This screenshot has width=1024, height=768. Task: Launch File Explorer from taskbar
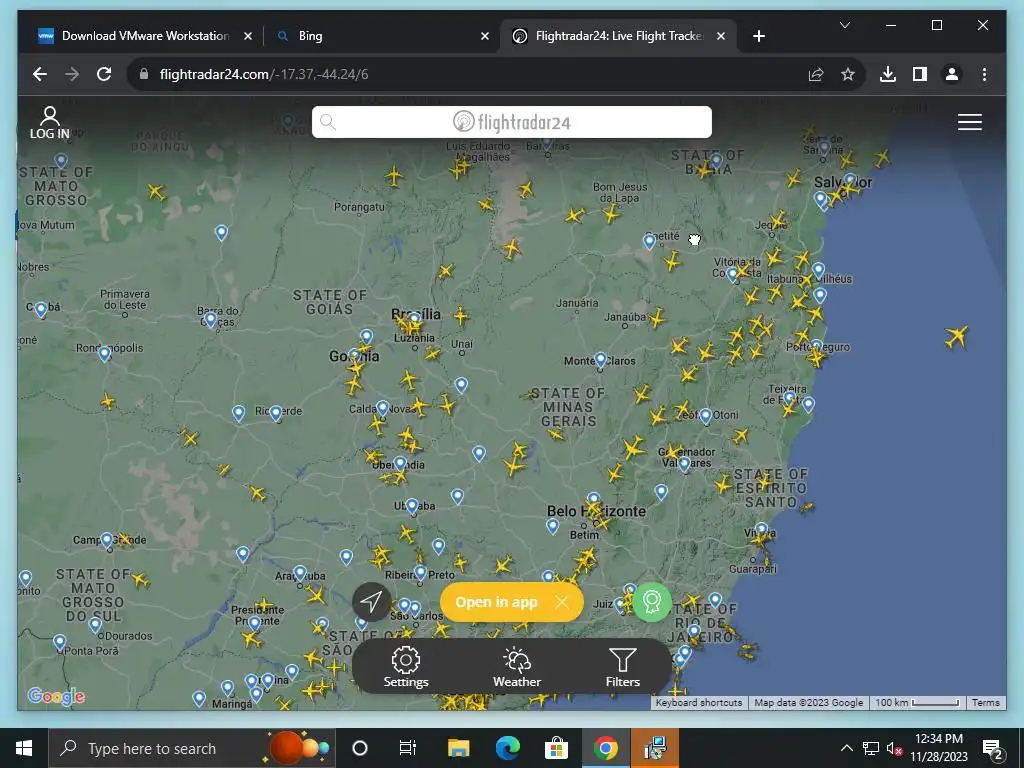point(458,748)
